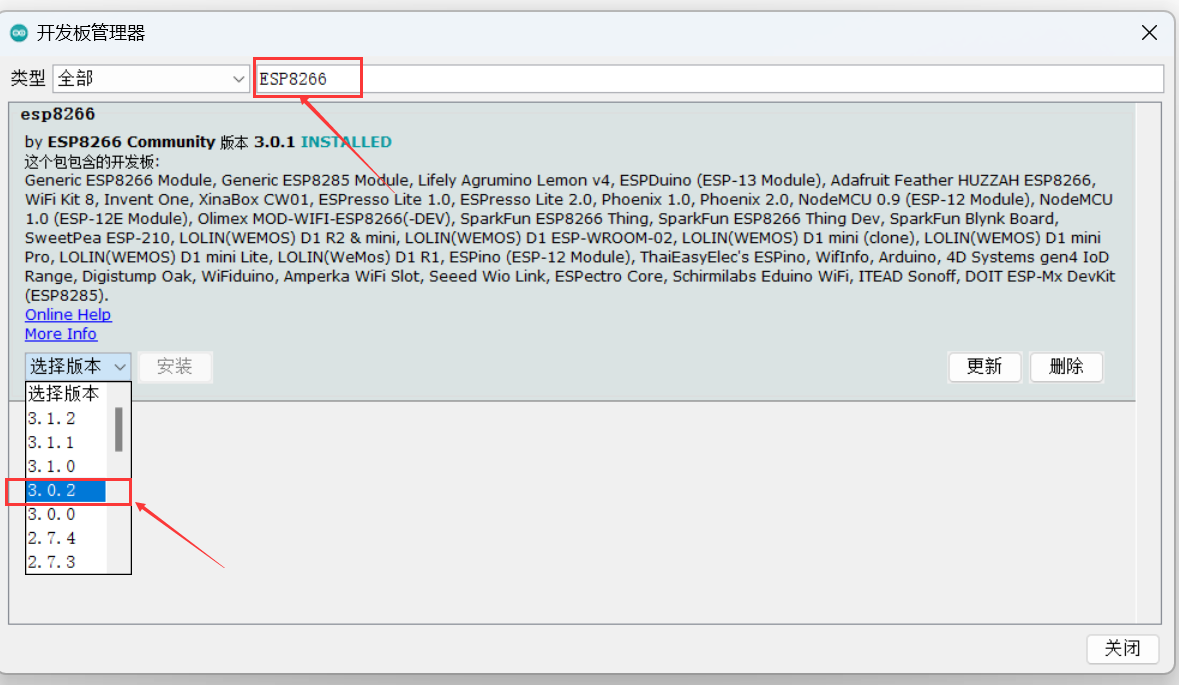Click the 更新 update button
This screenshot has width=1179, height=685.
[984, 367]
